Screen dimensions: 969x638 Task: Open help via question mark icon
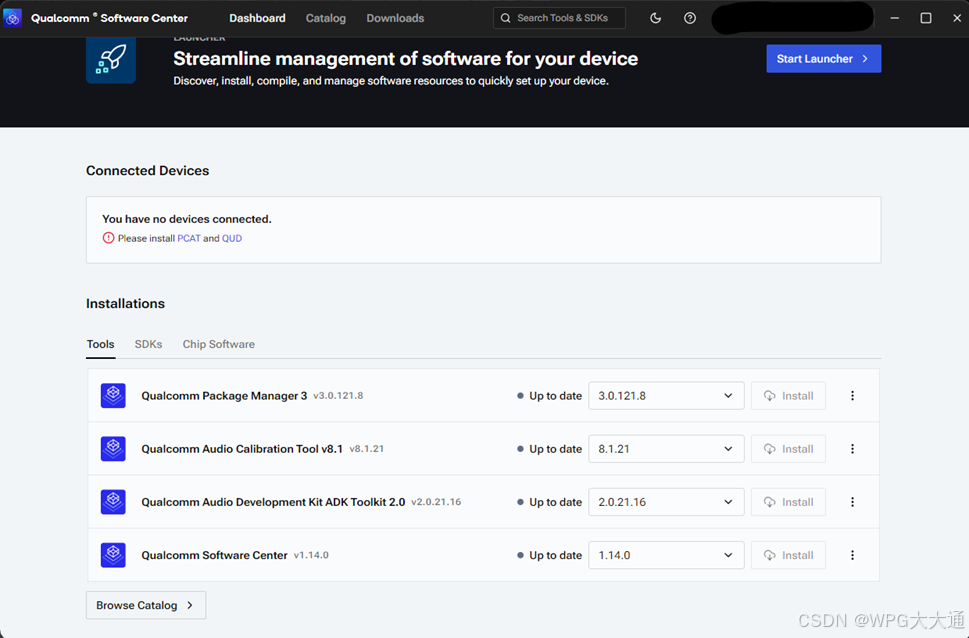click(690, 18)
